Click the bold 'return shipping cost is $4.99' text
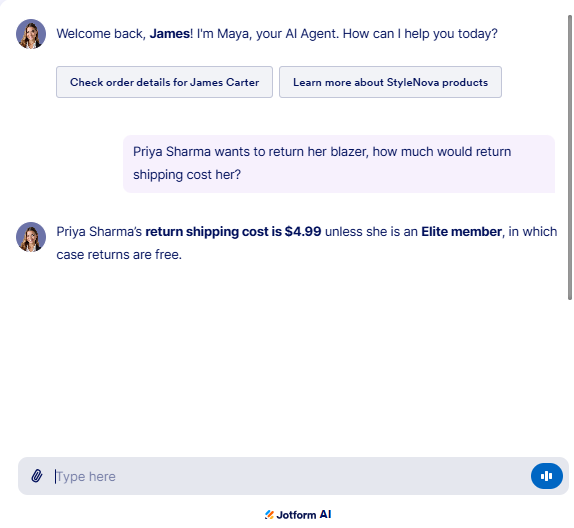The width and height of the screenshot is (574, 528). coord(233,232)
